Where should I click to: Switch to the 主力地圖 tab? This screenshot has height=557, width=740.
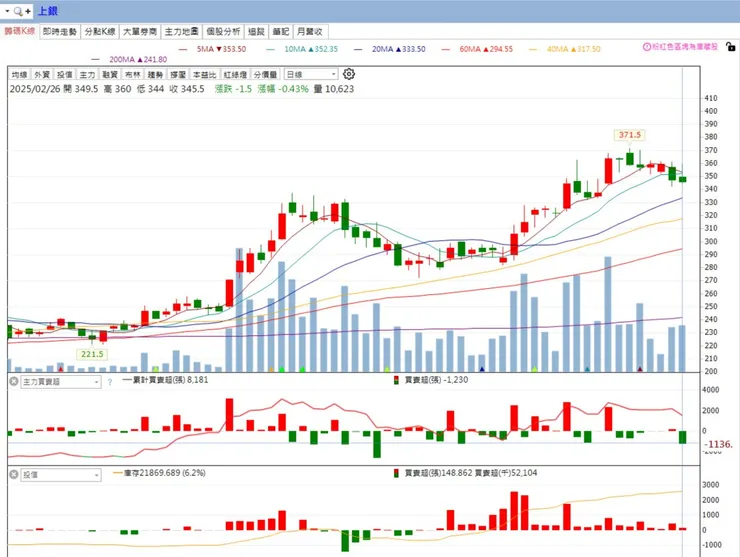pyautogui.click(x=182, y=32)
